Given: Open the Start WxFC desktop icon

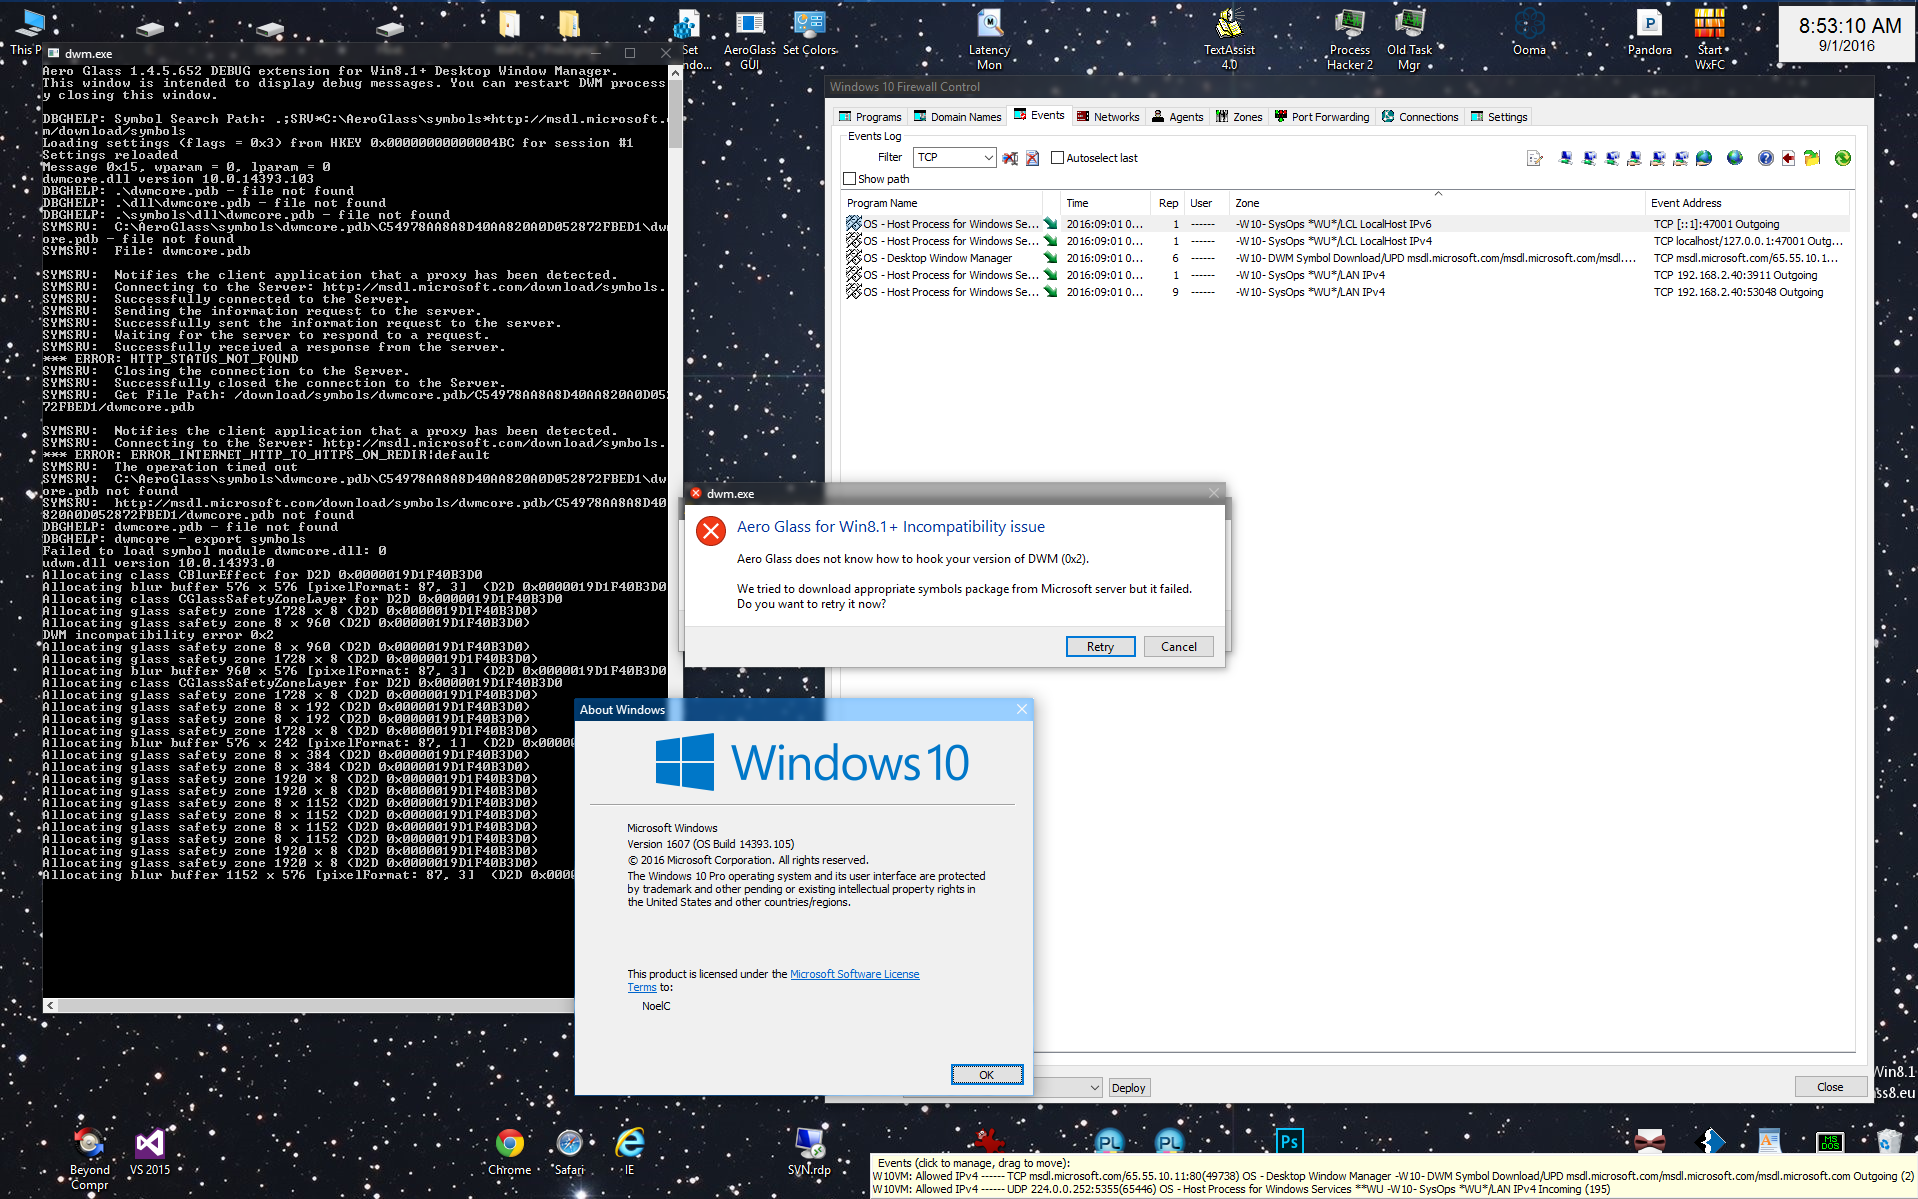Looking at the screenshot, I should (x=1710, y=40).
